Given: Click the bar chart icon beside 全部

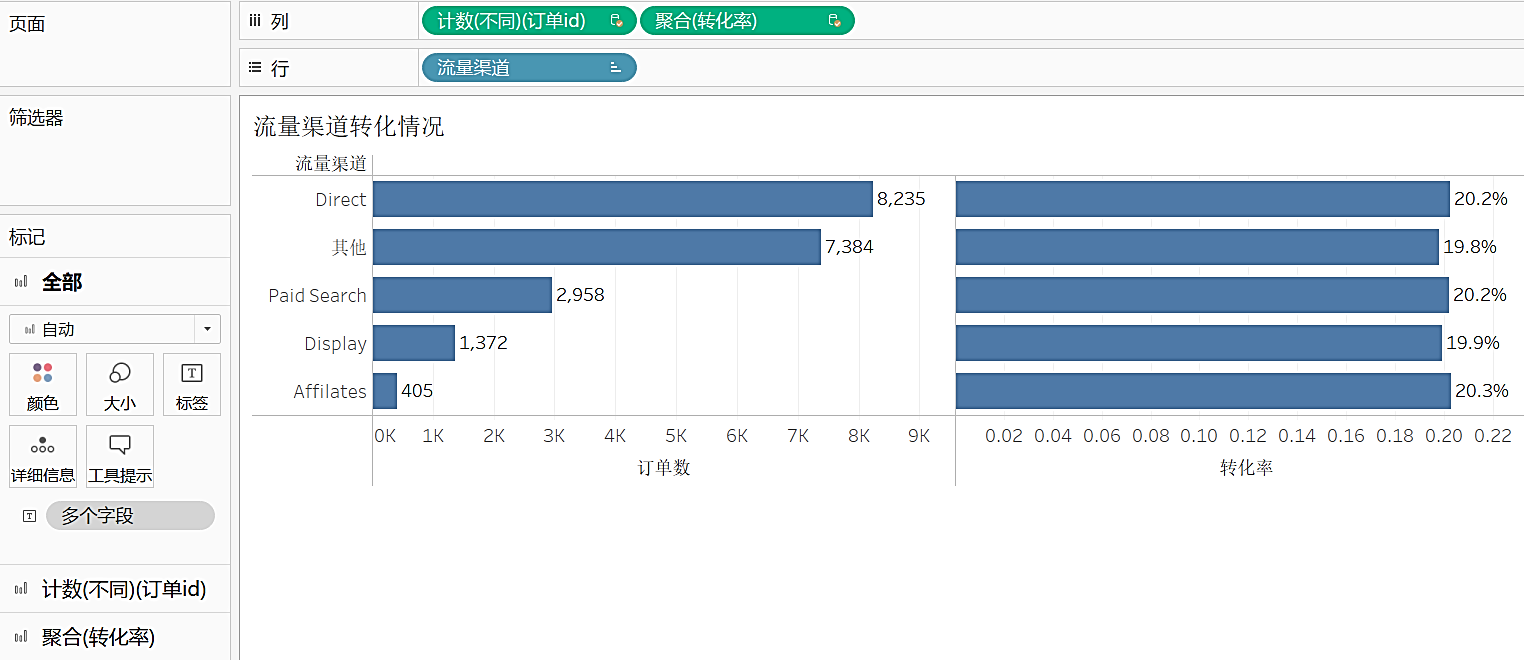Looking at the screenshot, I should tap(21, 283).
